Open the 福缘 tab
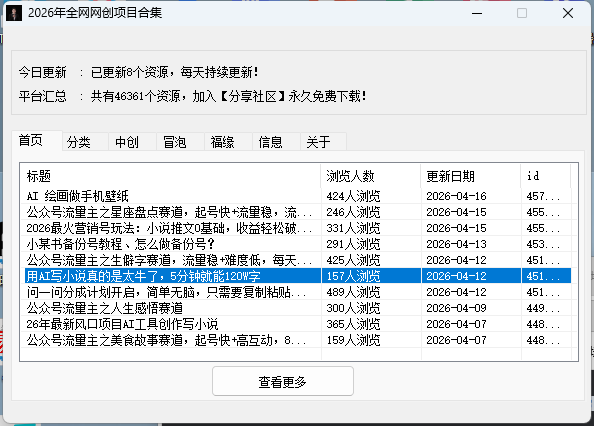The image size is (594, 426). (x=228, y=142)
